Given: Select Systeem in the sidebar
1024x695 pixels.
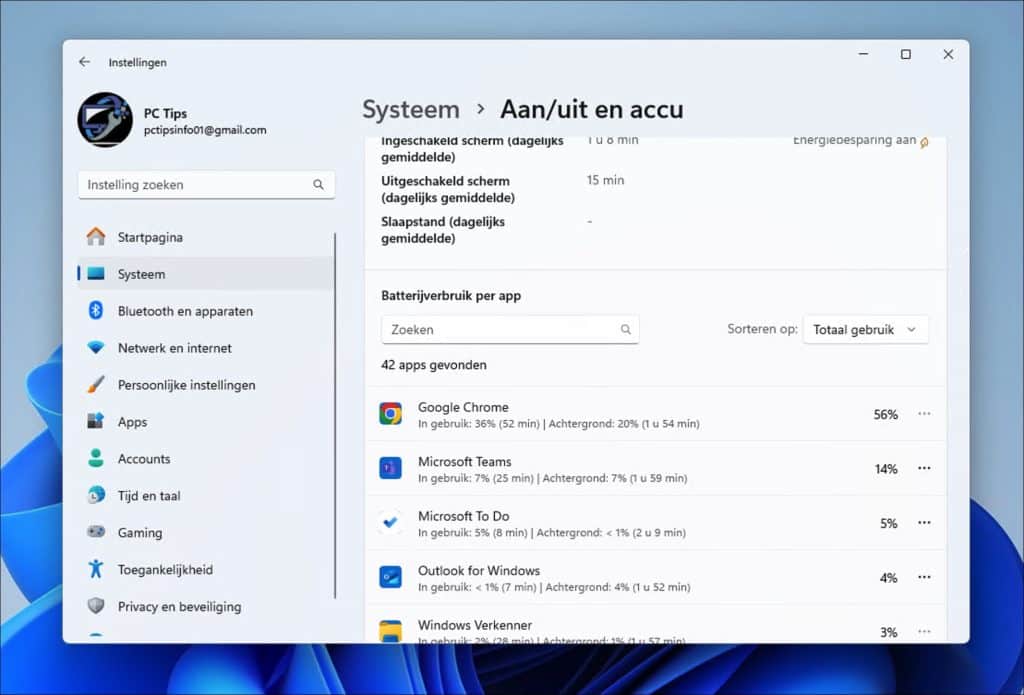Looking at the screenshot, I should coord(206,274).
